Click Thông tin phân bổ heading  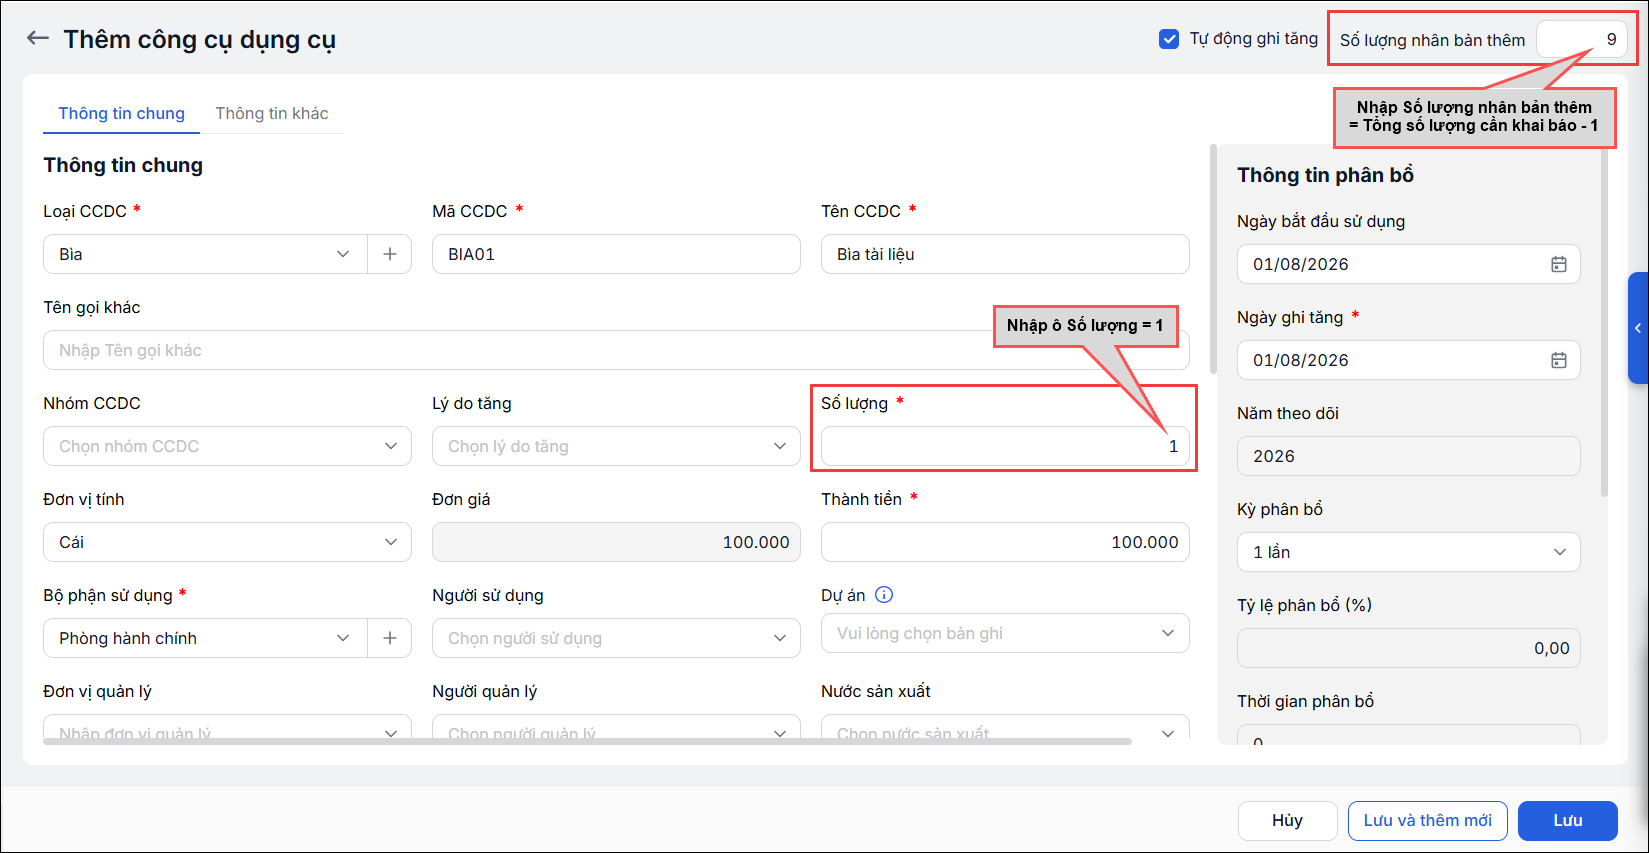(1325, 175)
